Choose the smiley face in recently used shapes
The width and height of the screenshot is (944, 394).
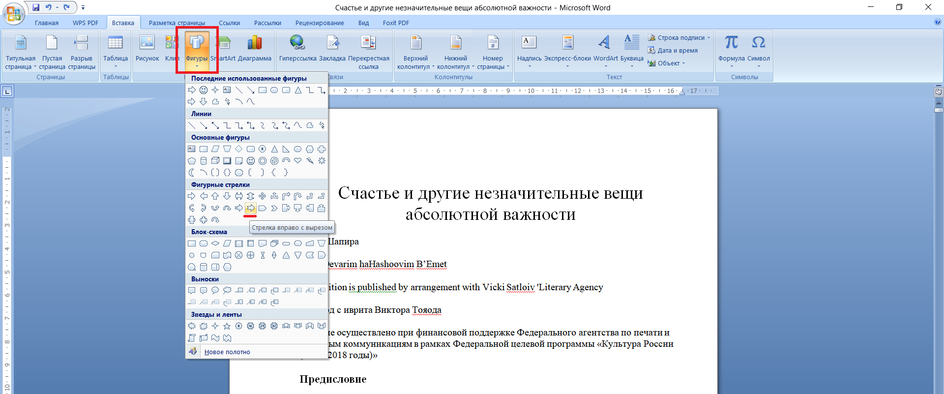coord(203,90)
